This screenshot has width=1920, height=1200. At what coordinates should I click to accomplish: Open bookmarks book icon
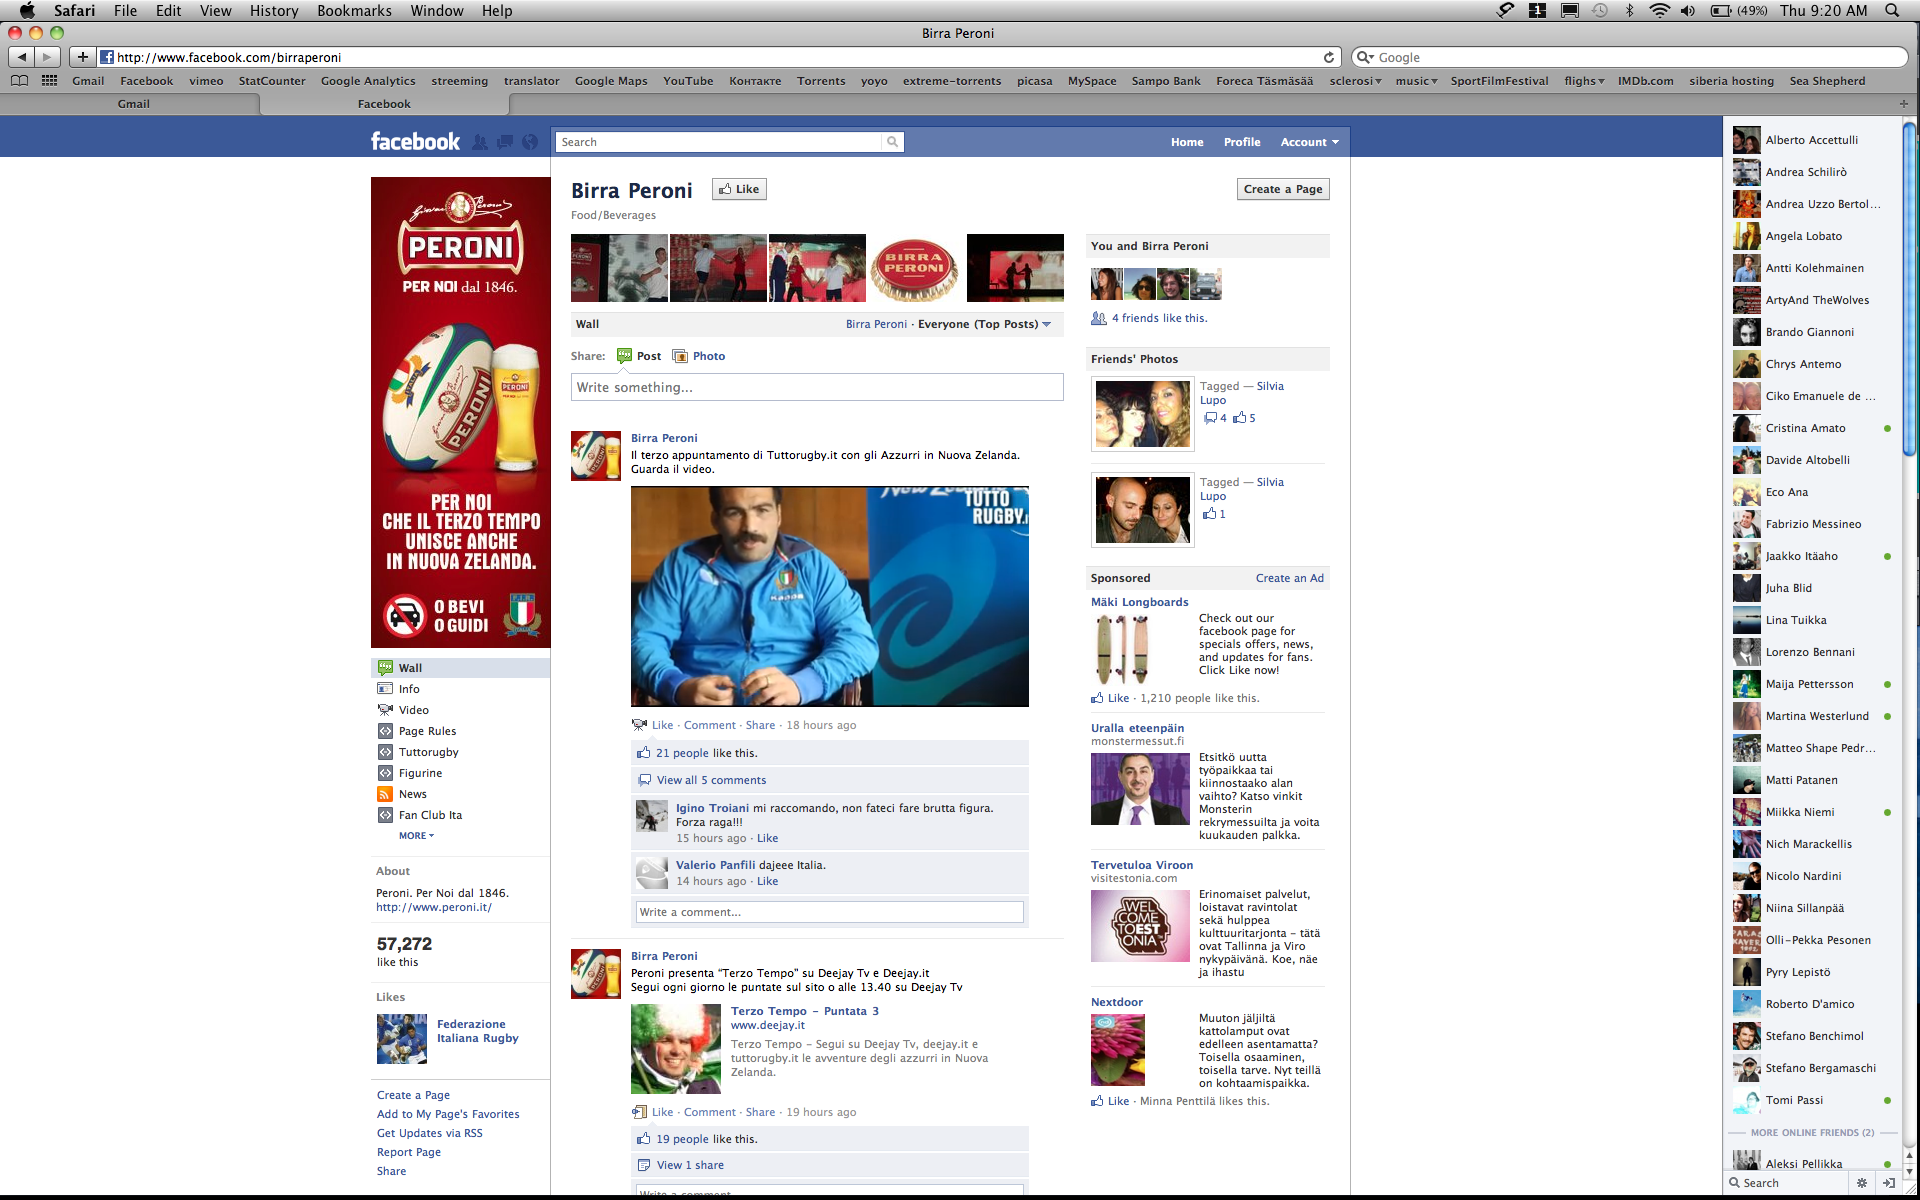(x=19, y=81)
